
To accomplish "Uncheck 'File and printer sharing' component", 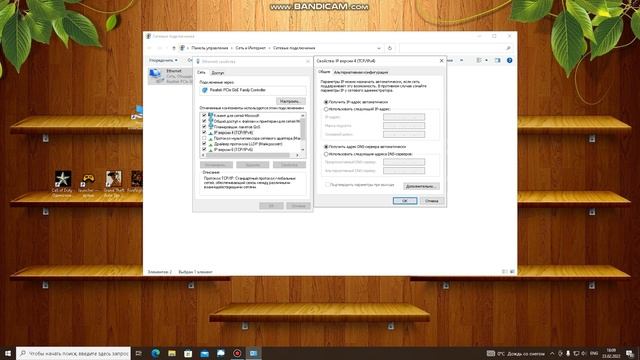I will (204, 121).
